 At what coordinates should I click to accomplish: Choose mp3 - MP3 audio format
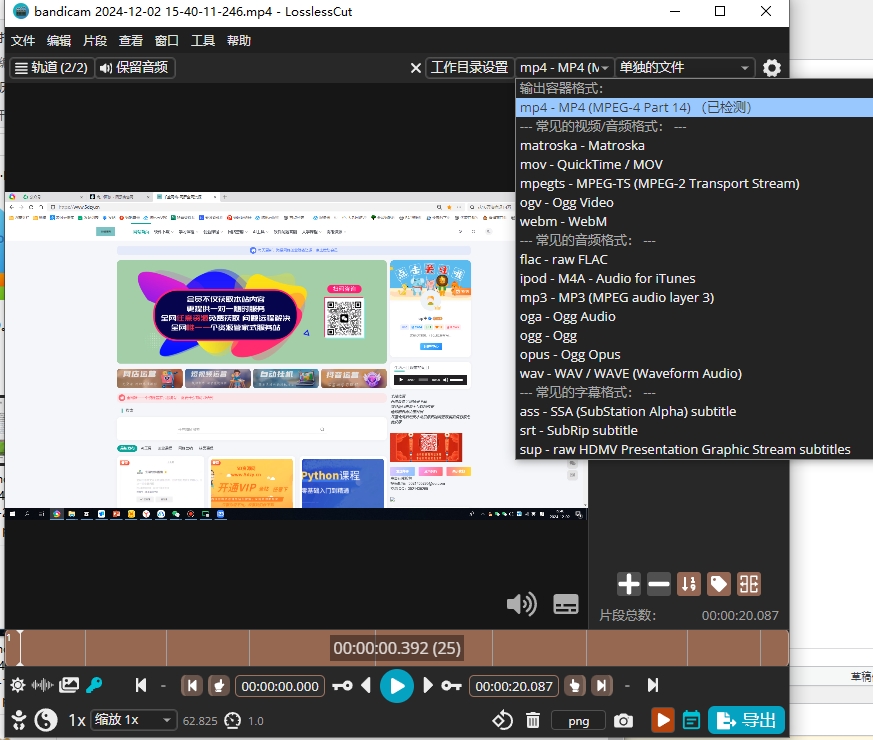click(x=694, y=297)
